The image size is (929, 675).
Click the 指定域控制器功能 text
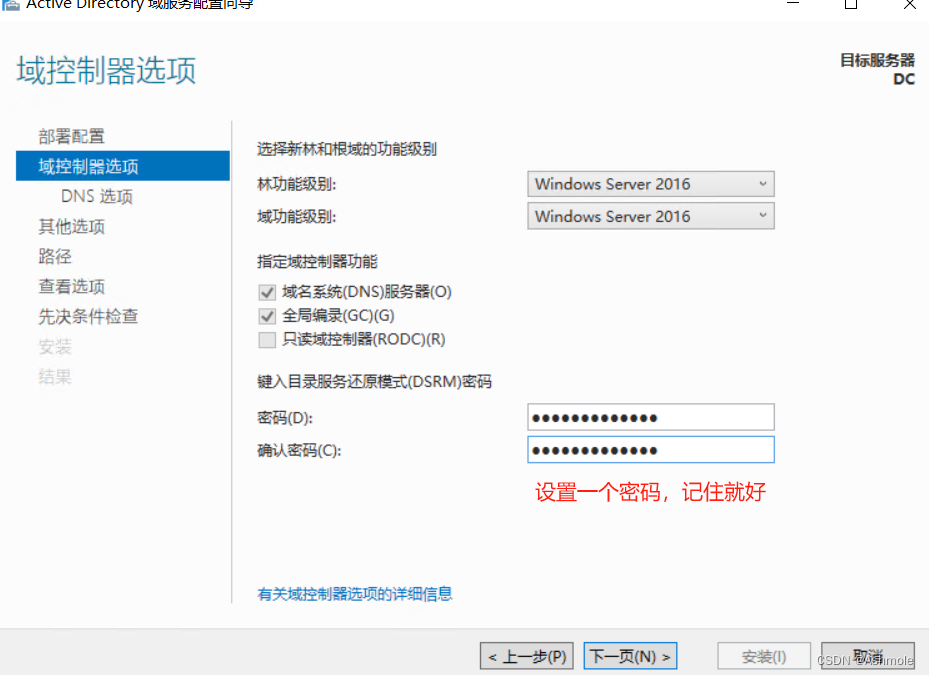coord(317,261)
